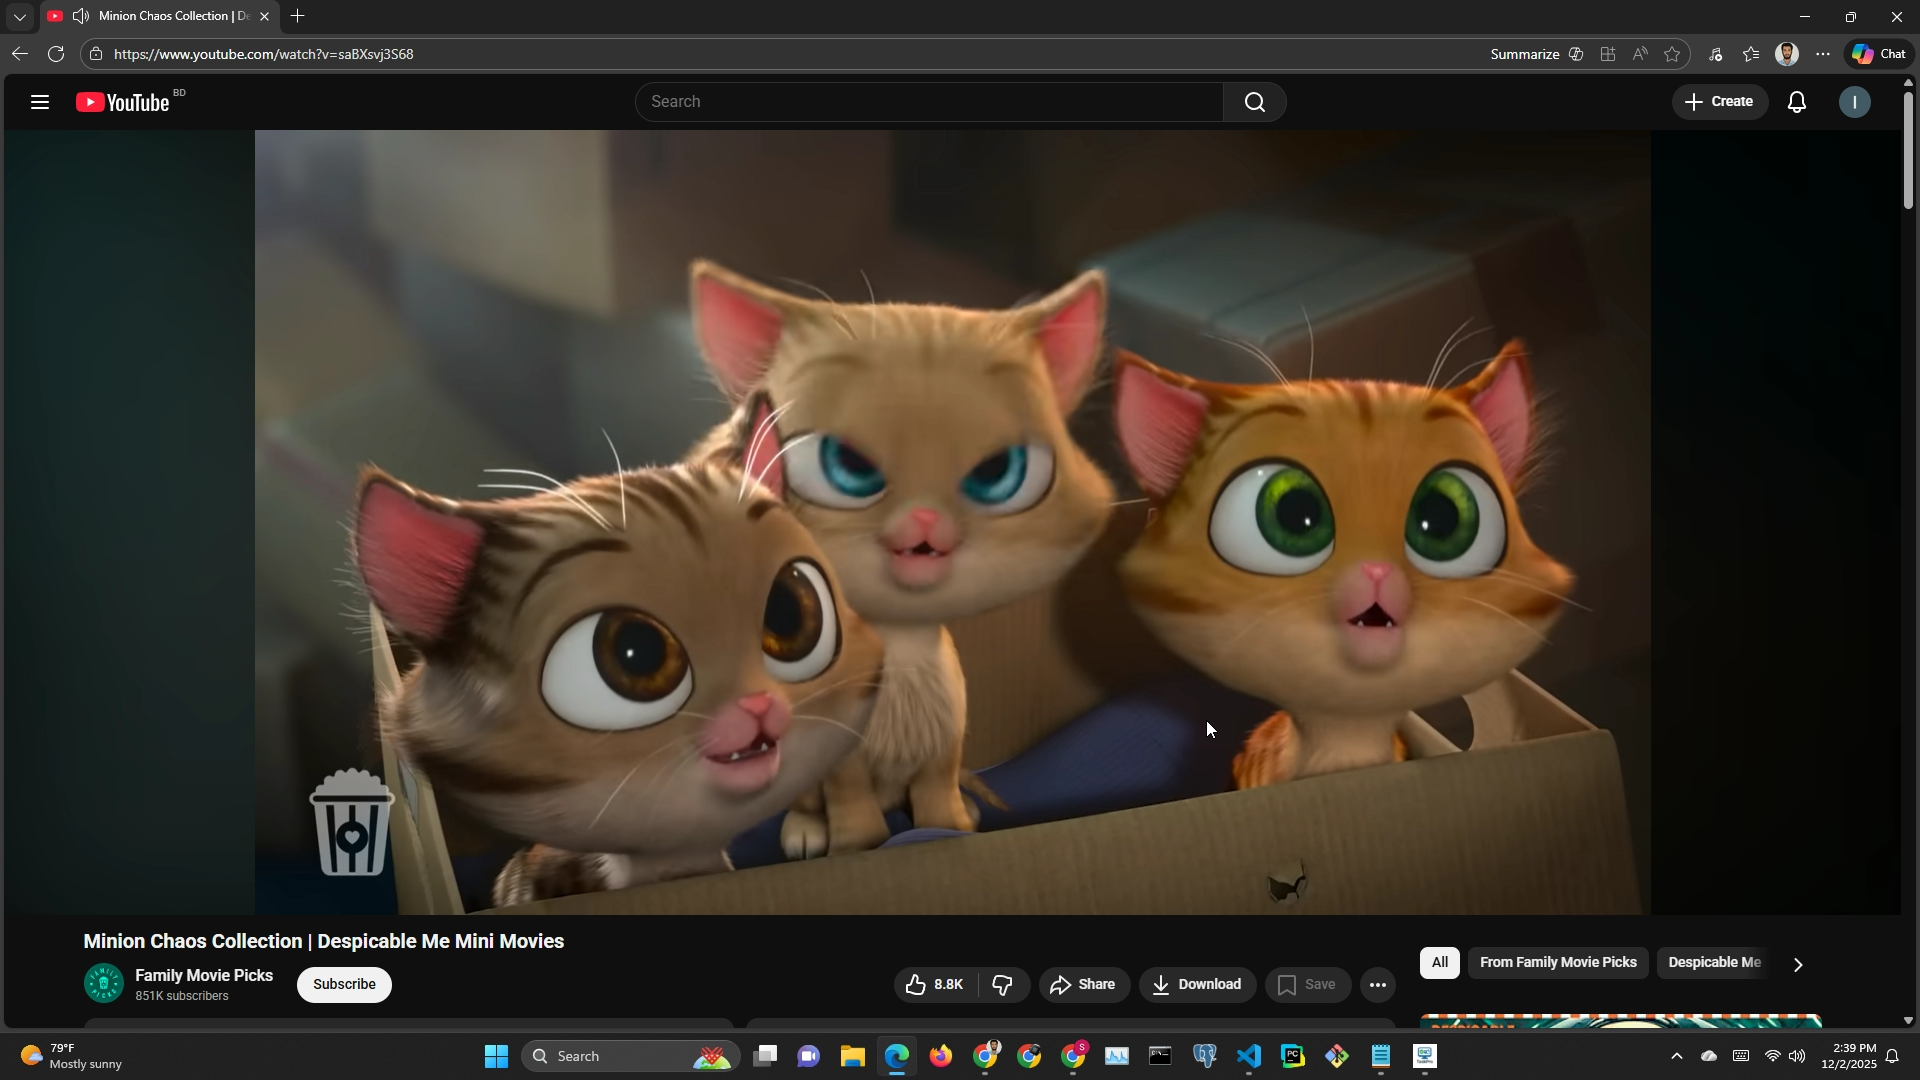
Task: Focus the YouTube search field
Action: point(928,102)
